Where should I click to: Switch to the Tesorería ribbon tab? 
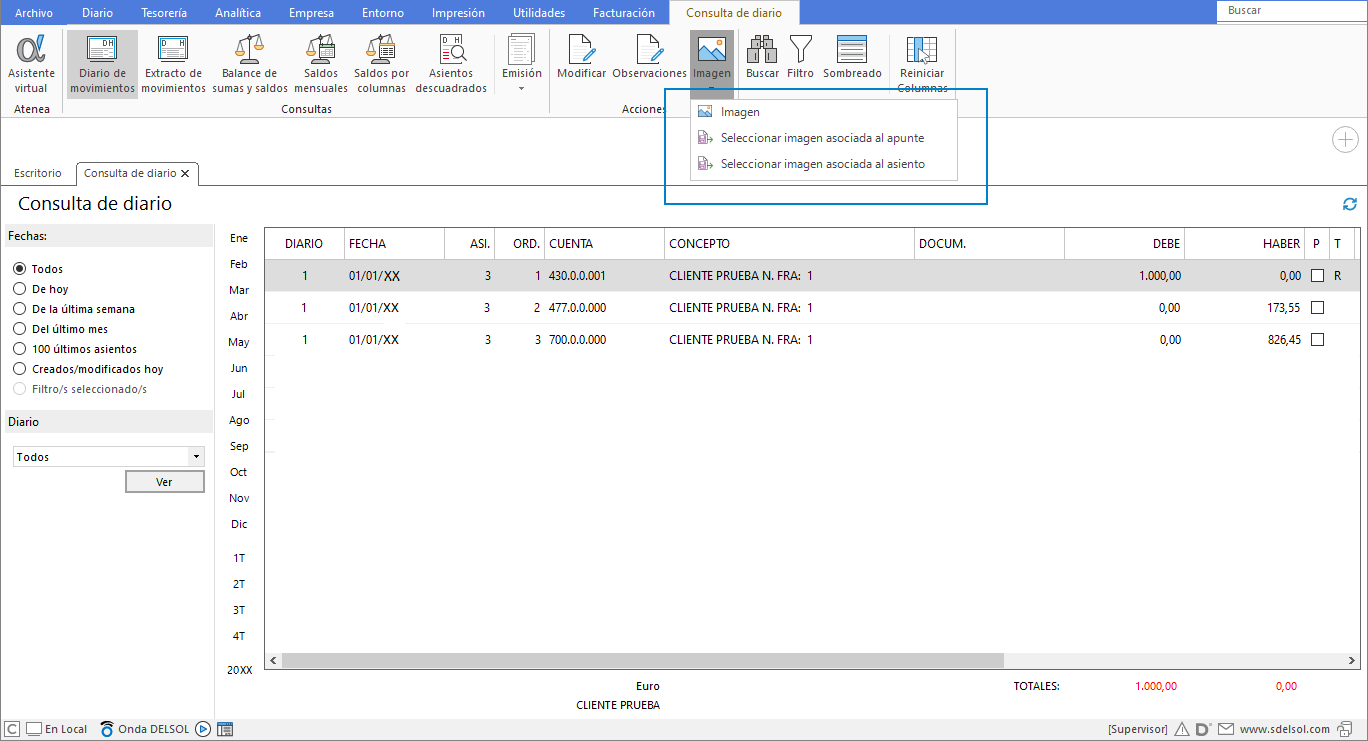(164, 13)
